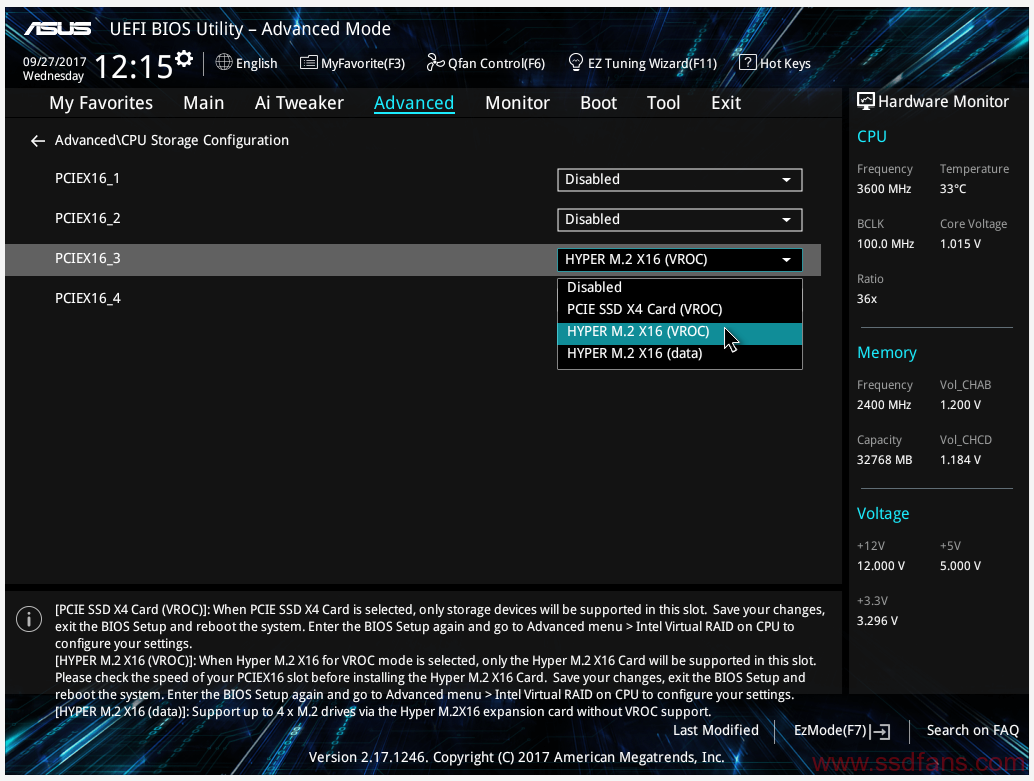Click the 3.296 V value
This screenshot has width=1034, height=781.
(x=877, y=621)
